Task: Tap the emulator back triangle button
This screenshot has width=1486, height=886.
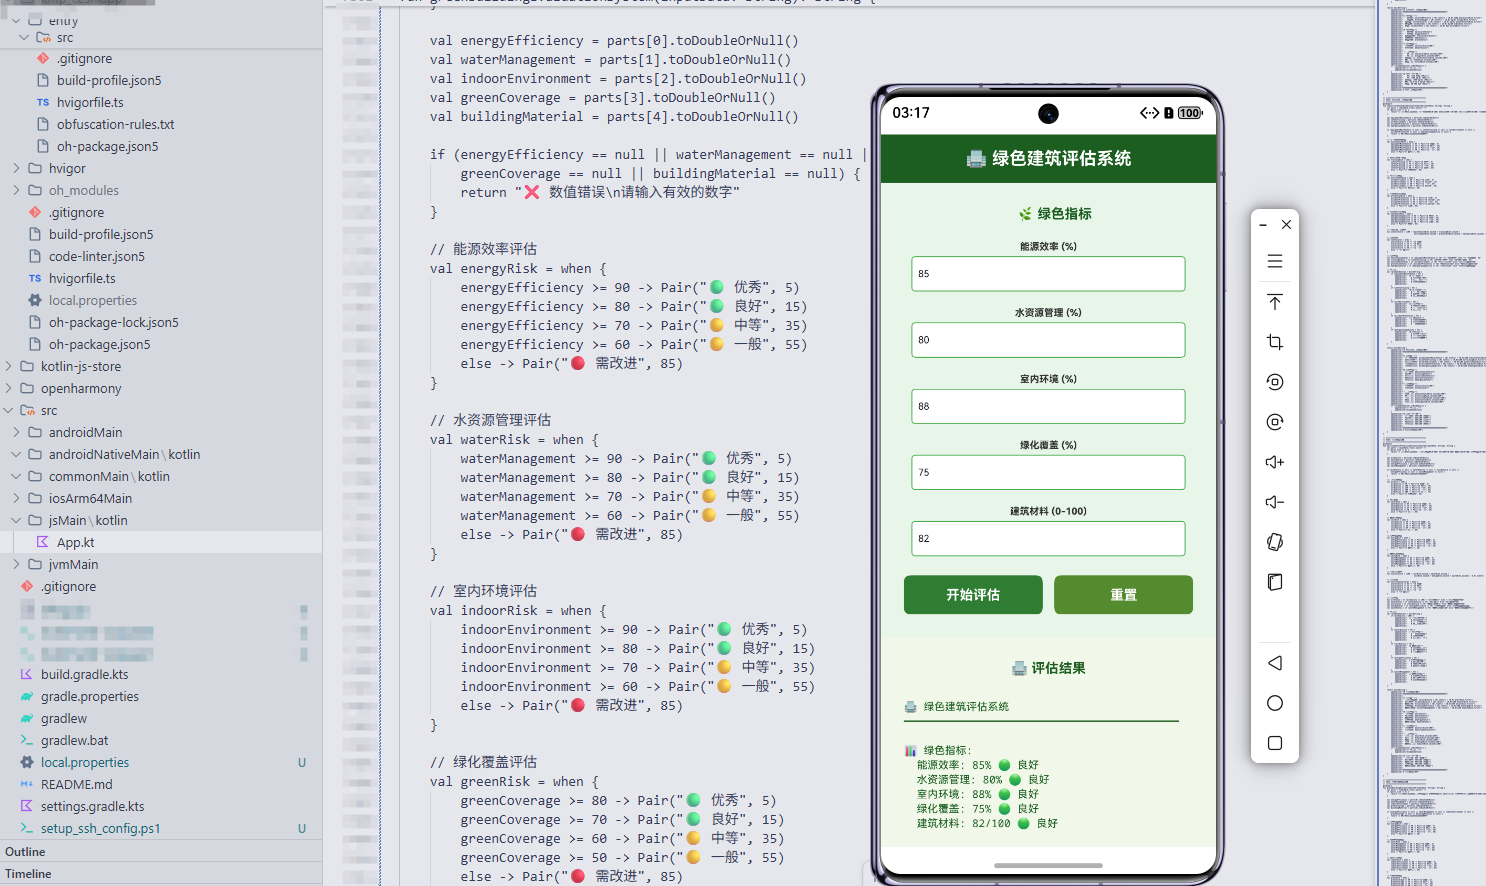Action: pos(1274,663)
